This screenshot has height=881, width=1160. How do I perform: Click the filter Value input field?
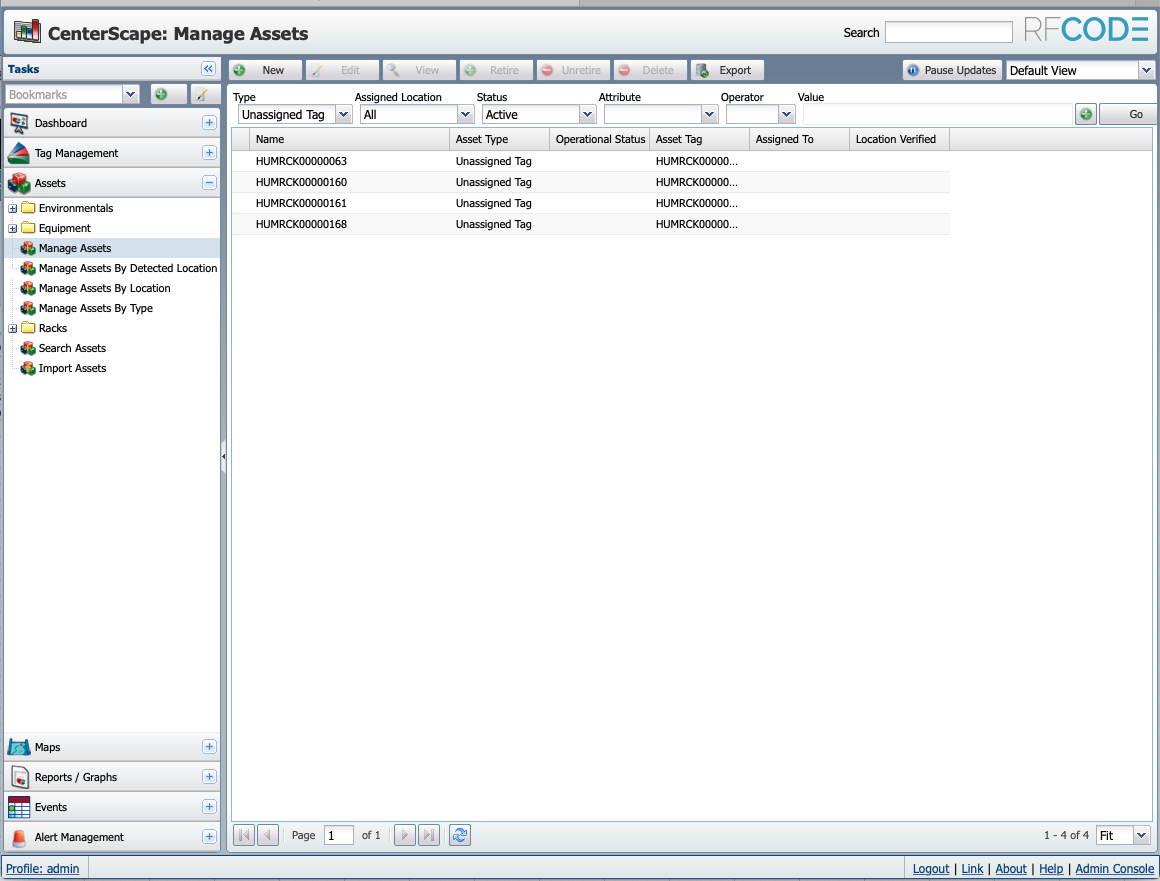click(x=937, y=114)
